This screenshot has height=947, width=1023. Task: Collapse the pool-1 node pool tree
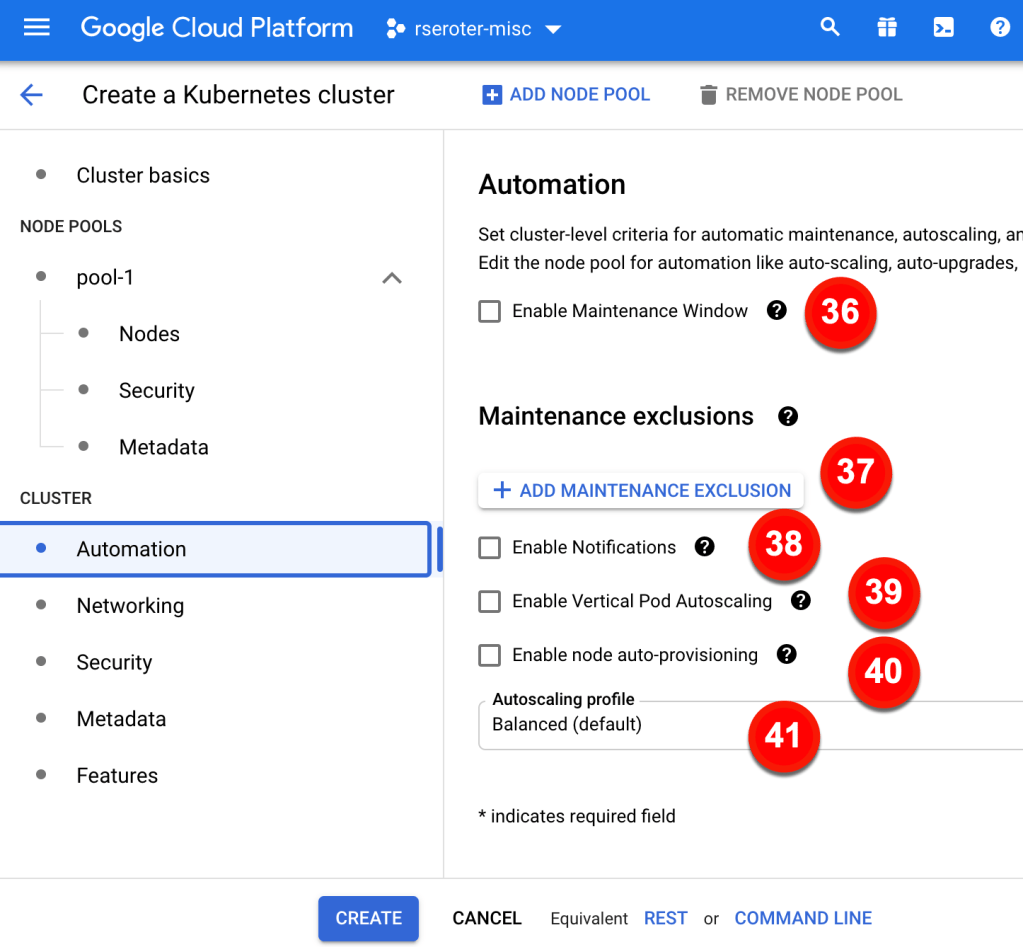392,278
